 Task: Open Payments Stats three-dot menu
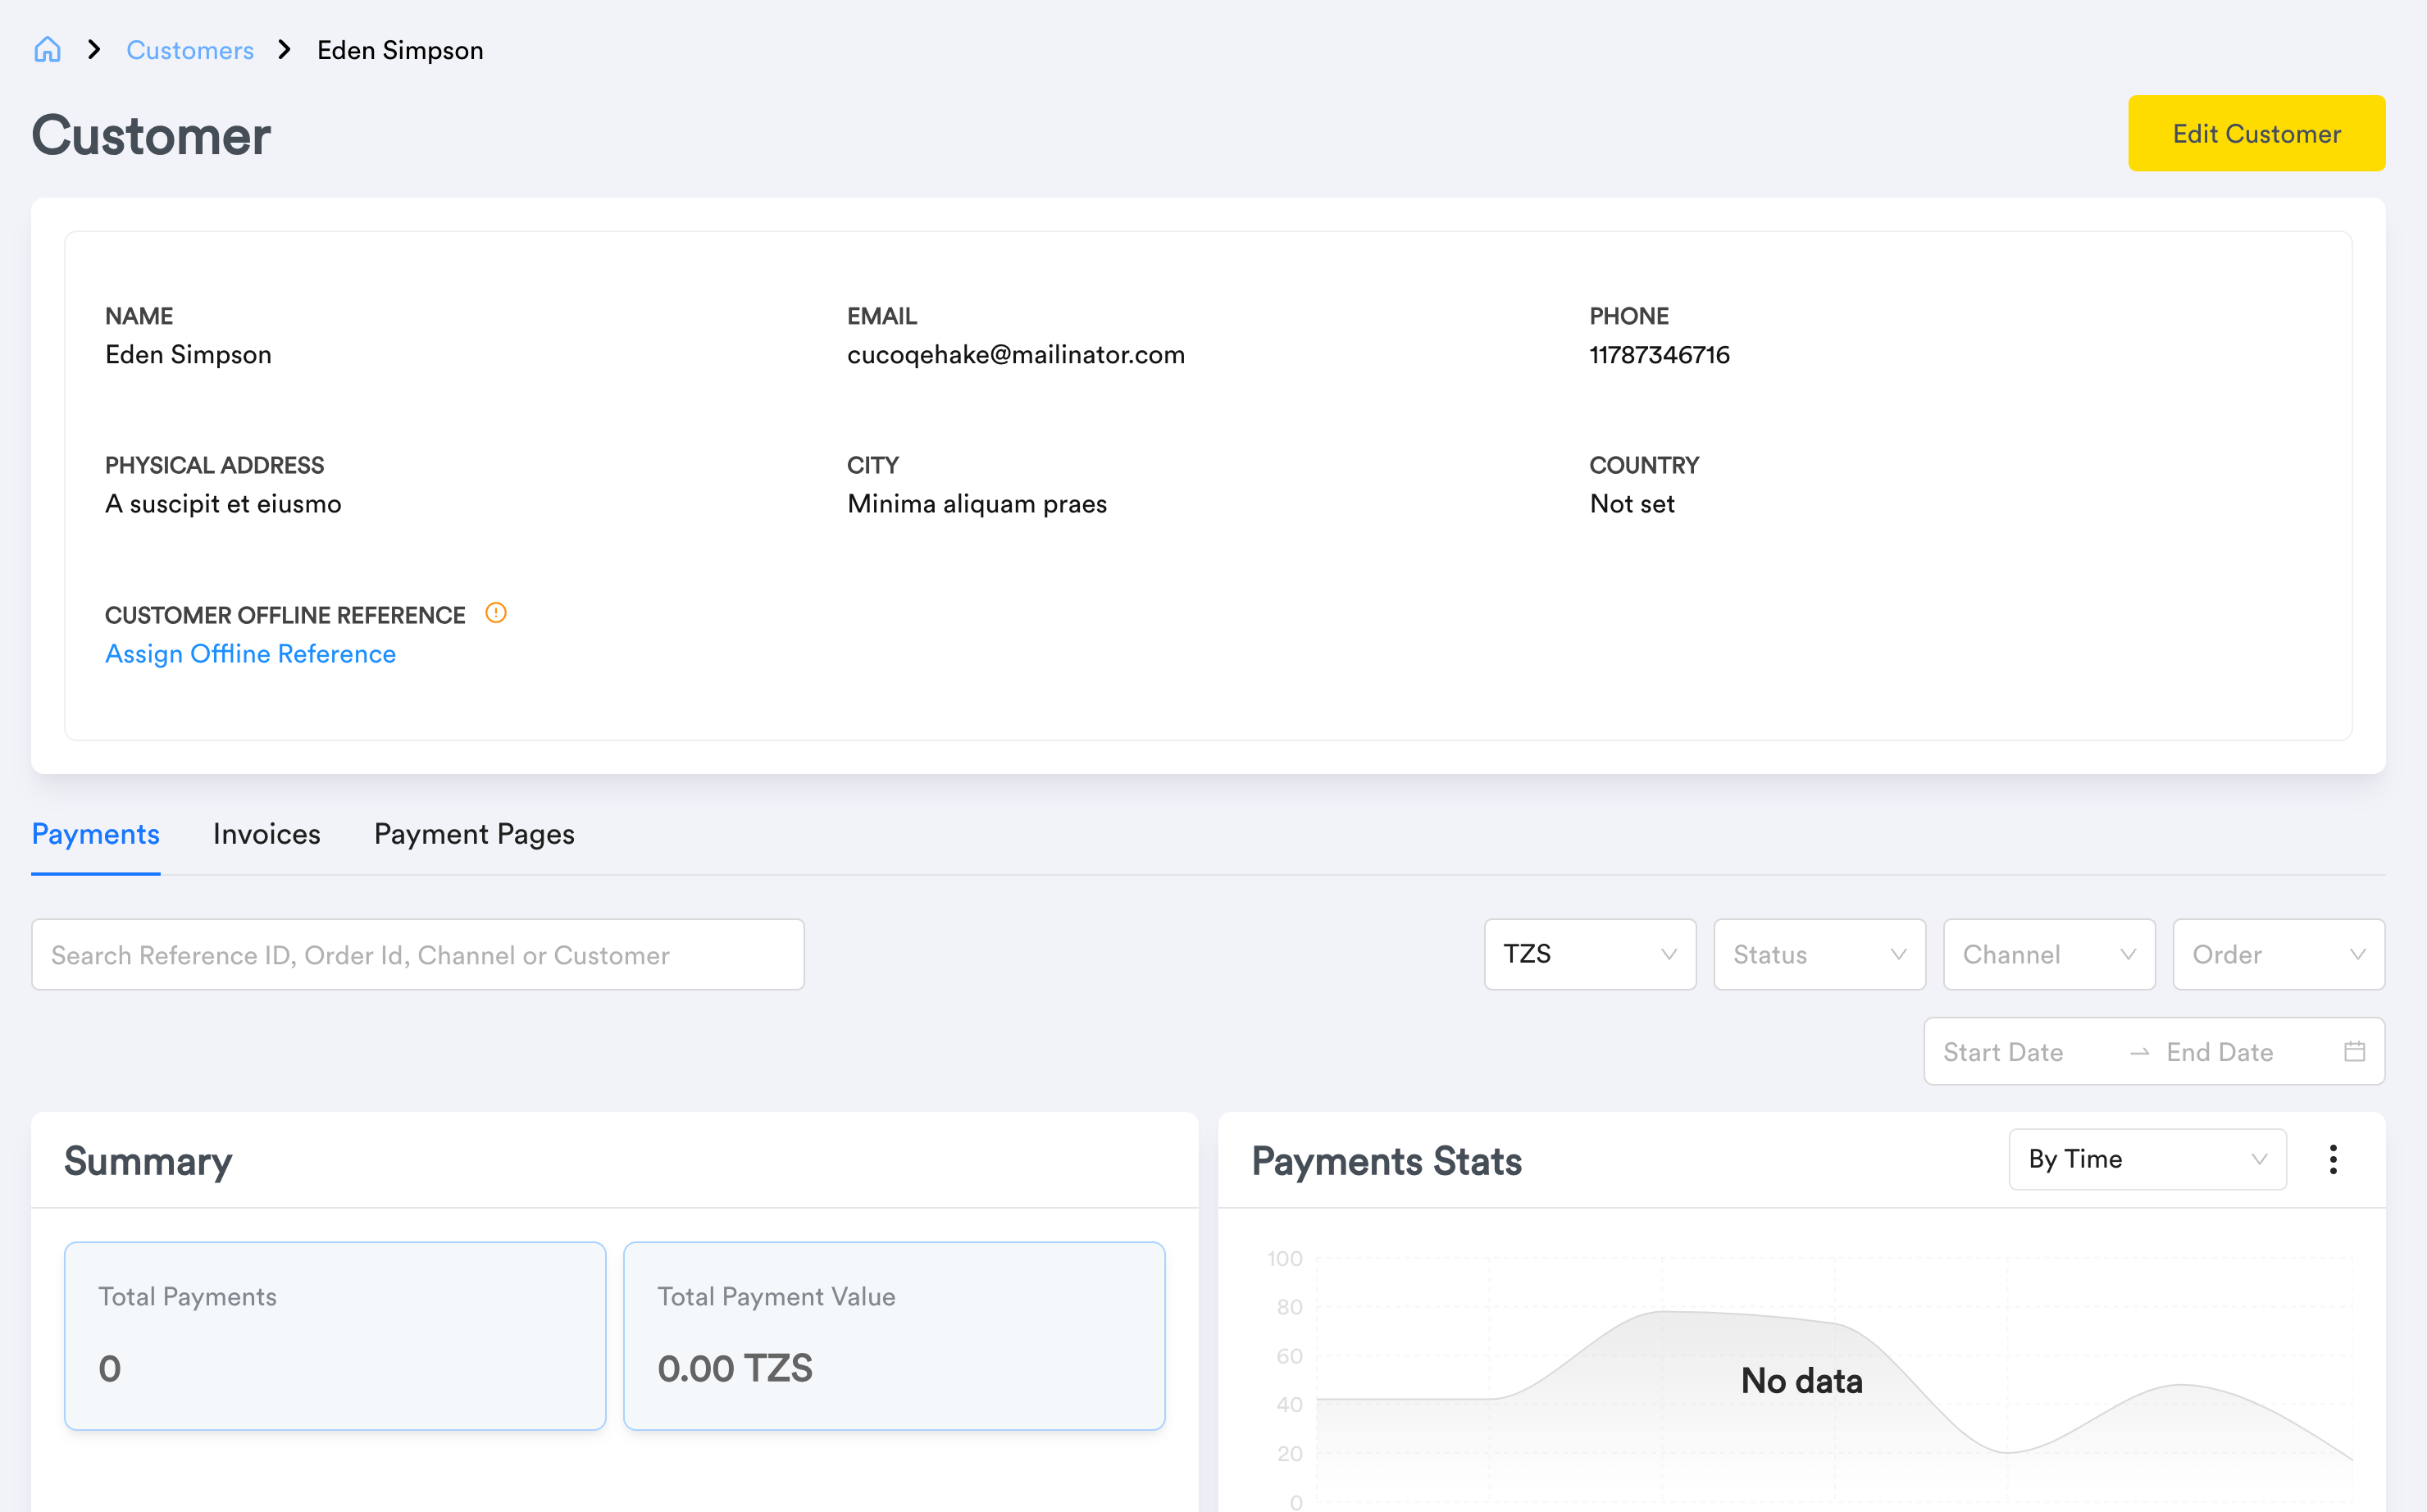click(2333, 1160)
